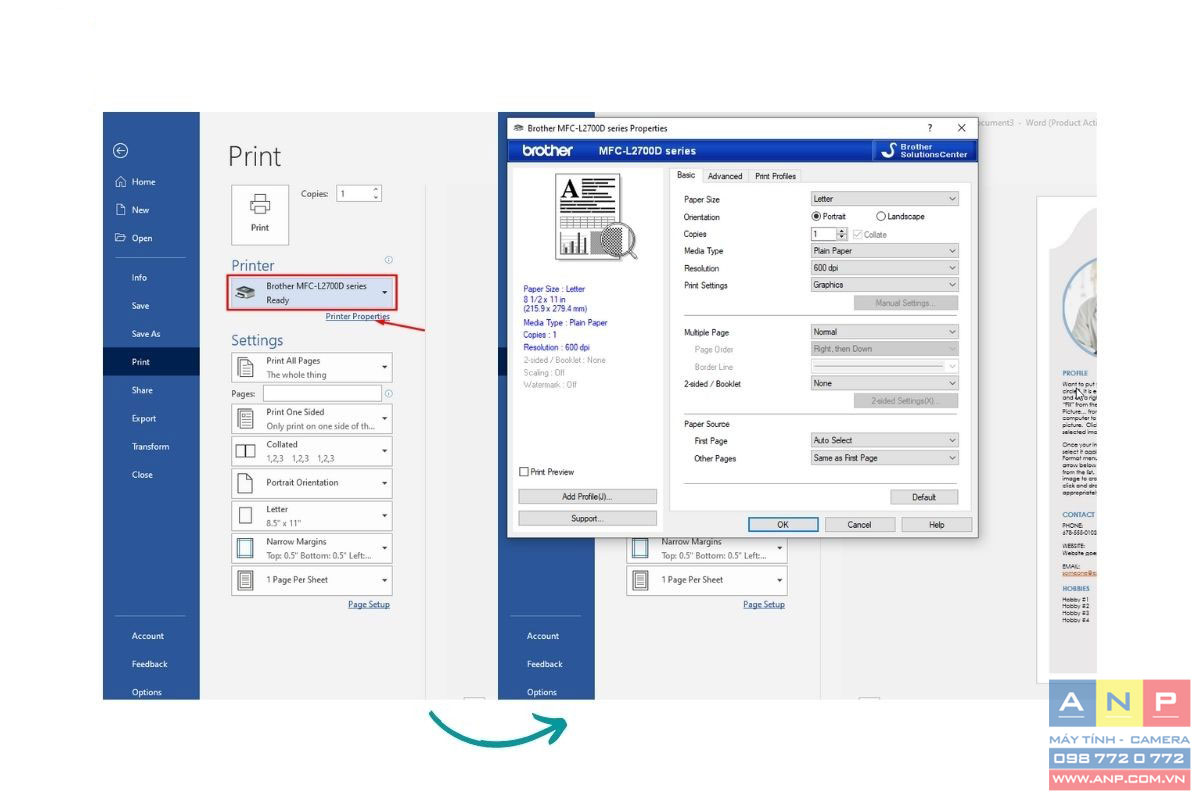This screenshot has width=1200, height=800.
Task: Toggle the Collate checkbox in Brother dialog
Action: (x=869, y=234)
